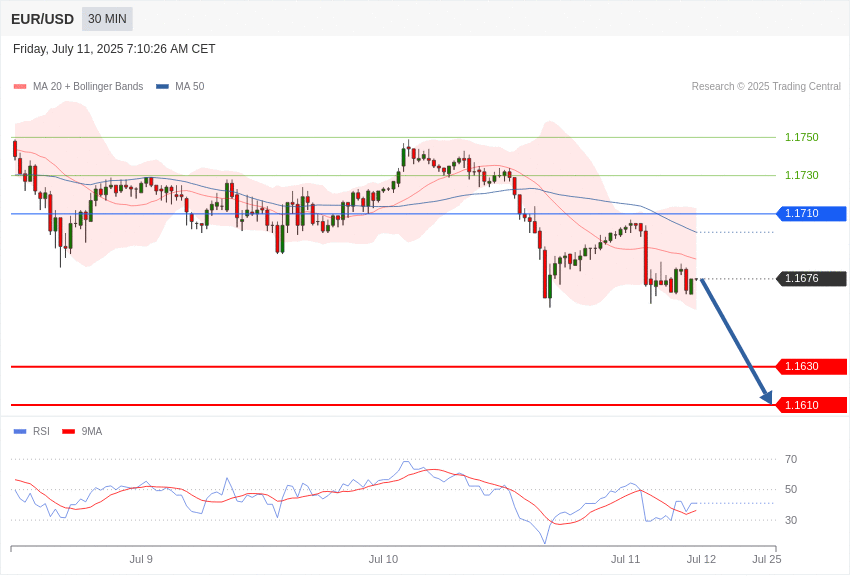850x576 pixels.
Task: Click the 70 level on the RSI scale
Action: click(x=790, y=459)
